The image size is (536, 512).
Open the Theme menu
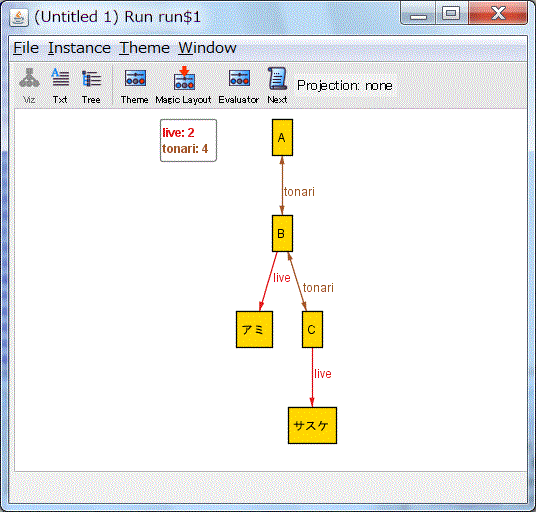144,48
